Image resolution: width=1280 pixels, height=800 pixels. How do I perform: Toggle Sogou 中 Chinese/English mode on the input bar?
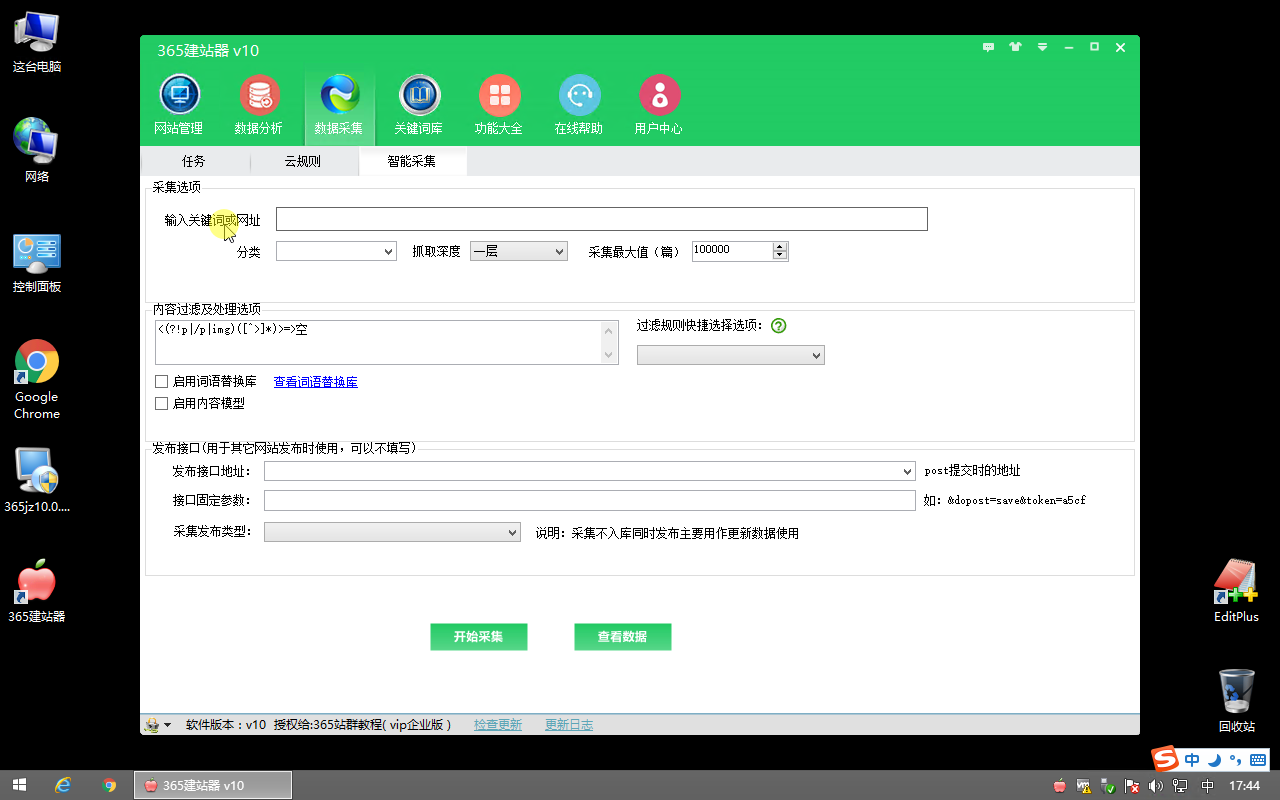pos(1193,759)
